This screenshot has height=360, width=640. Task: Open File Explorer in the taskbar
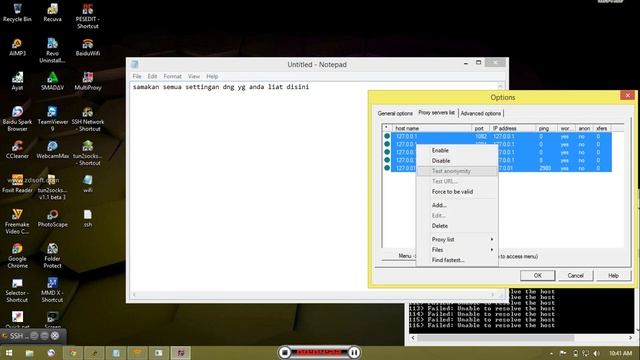point(29,353)
